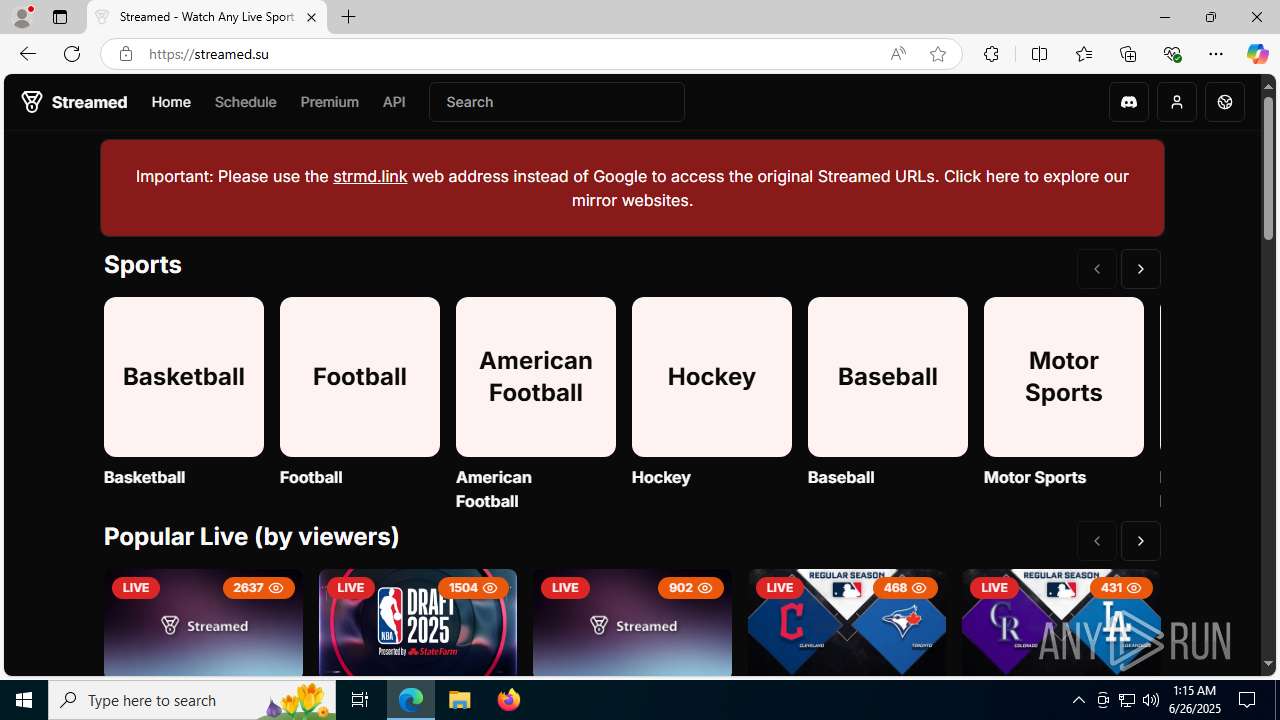Watch Cleveland vs Toronto live game
Viewport: 1280px width, 720px height.
[x=847, y=623]
